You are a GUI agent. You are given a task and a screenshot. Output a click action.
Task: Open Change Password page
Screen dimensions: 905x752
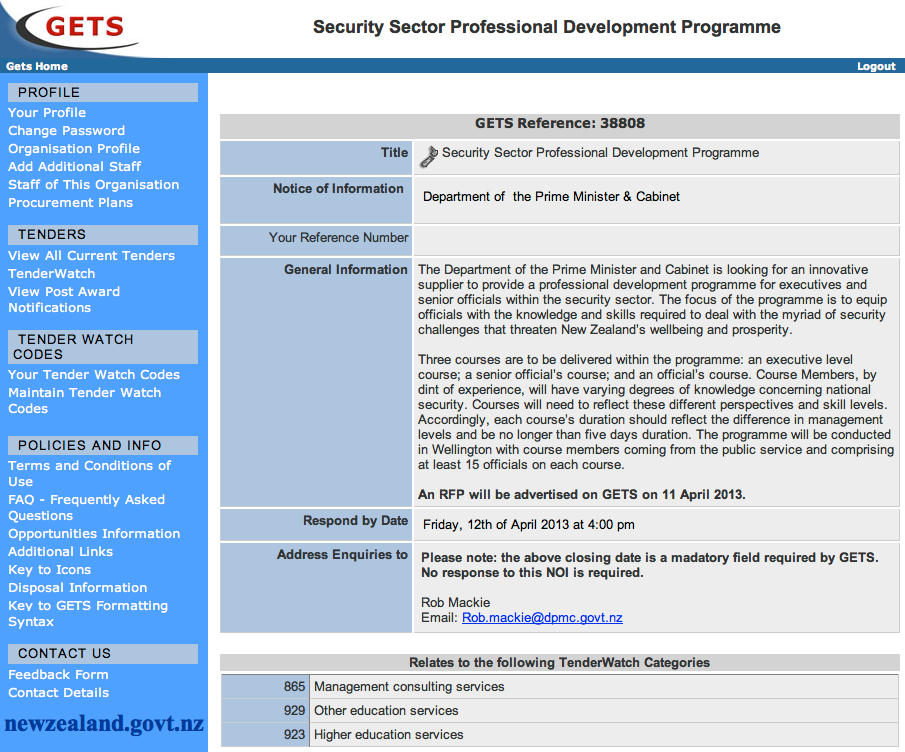[66, 130]
